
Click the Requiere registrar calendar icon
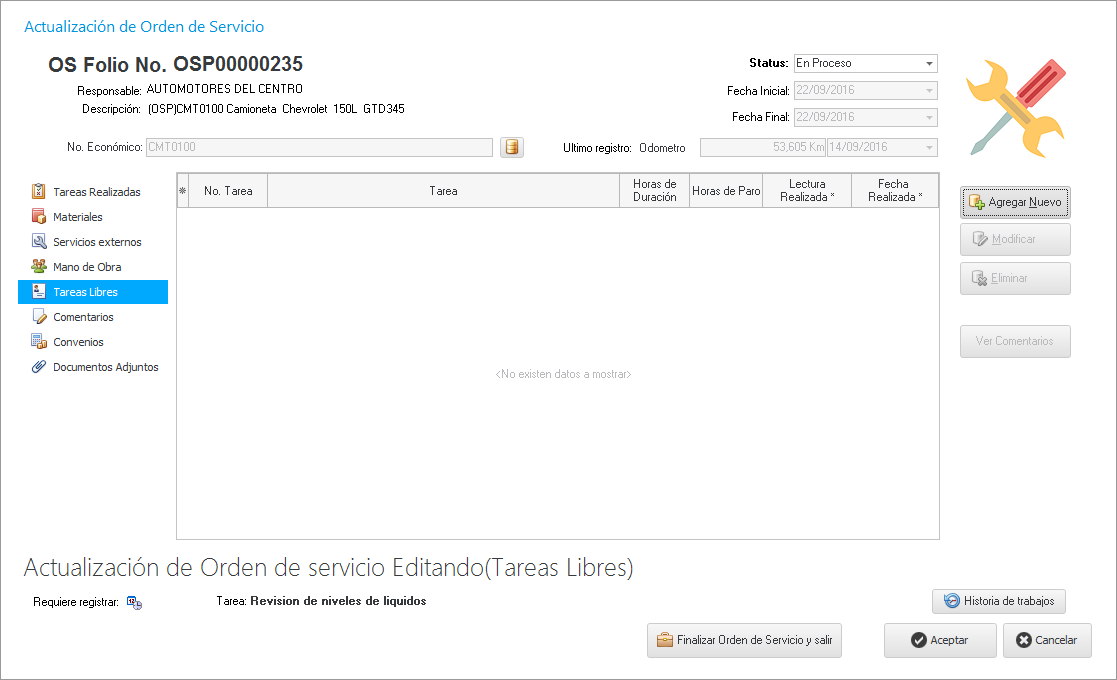tap(134, 602)
